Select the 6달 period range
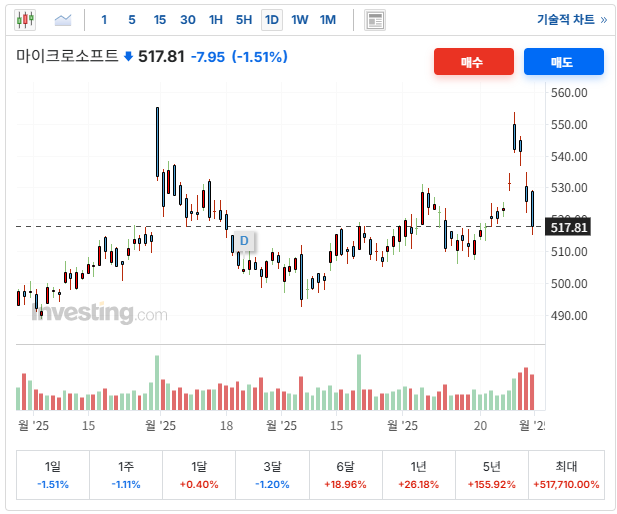 [x=345, y=475]
